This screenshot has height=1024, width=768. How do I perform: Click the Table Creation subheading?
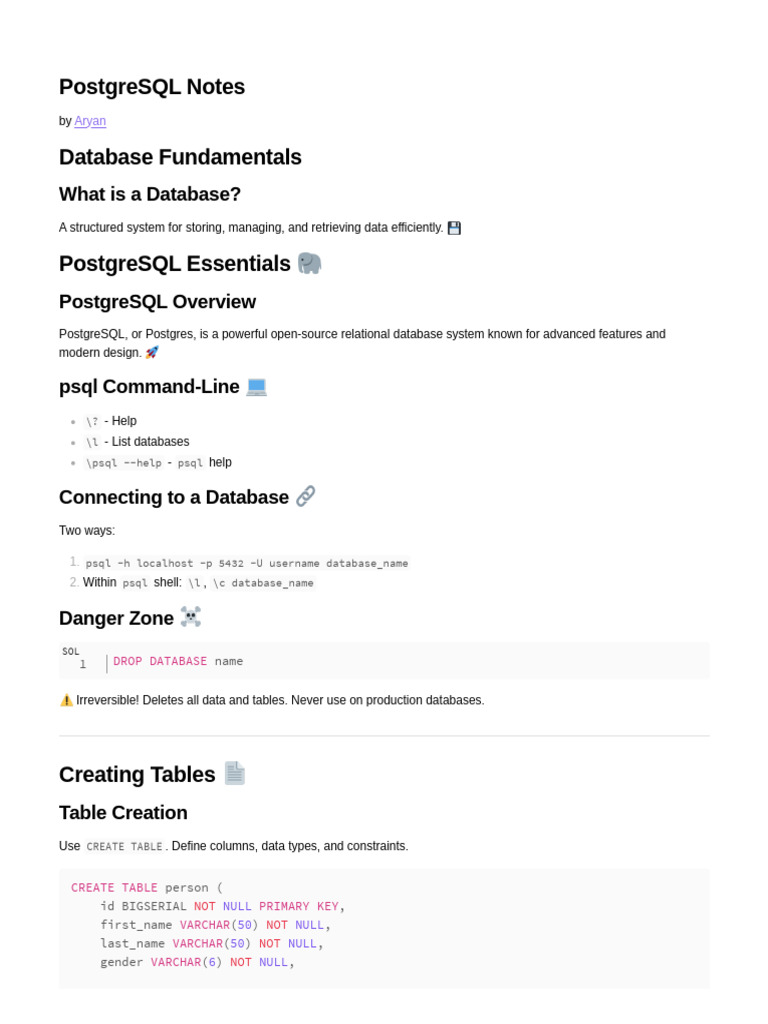tap(123, 812)
